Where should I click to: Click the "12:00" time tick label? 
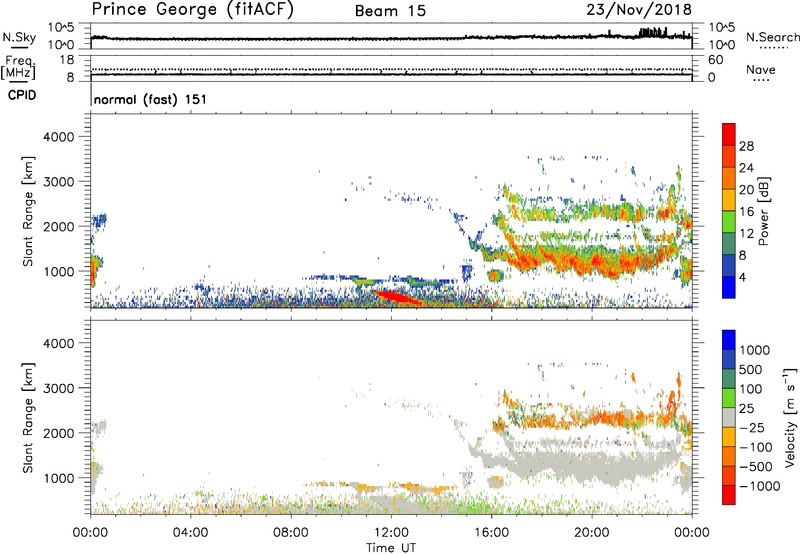391,533
